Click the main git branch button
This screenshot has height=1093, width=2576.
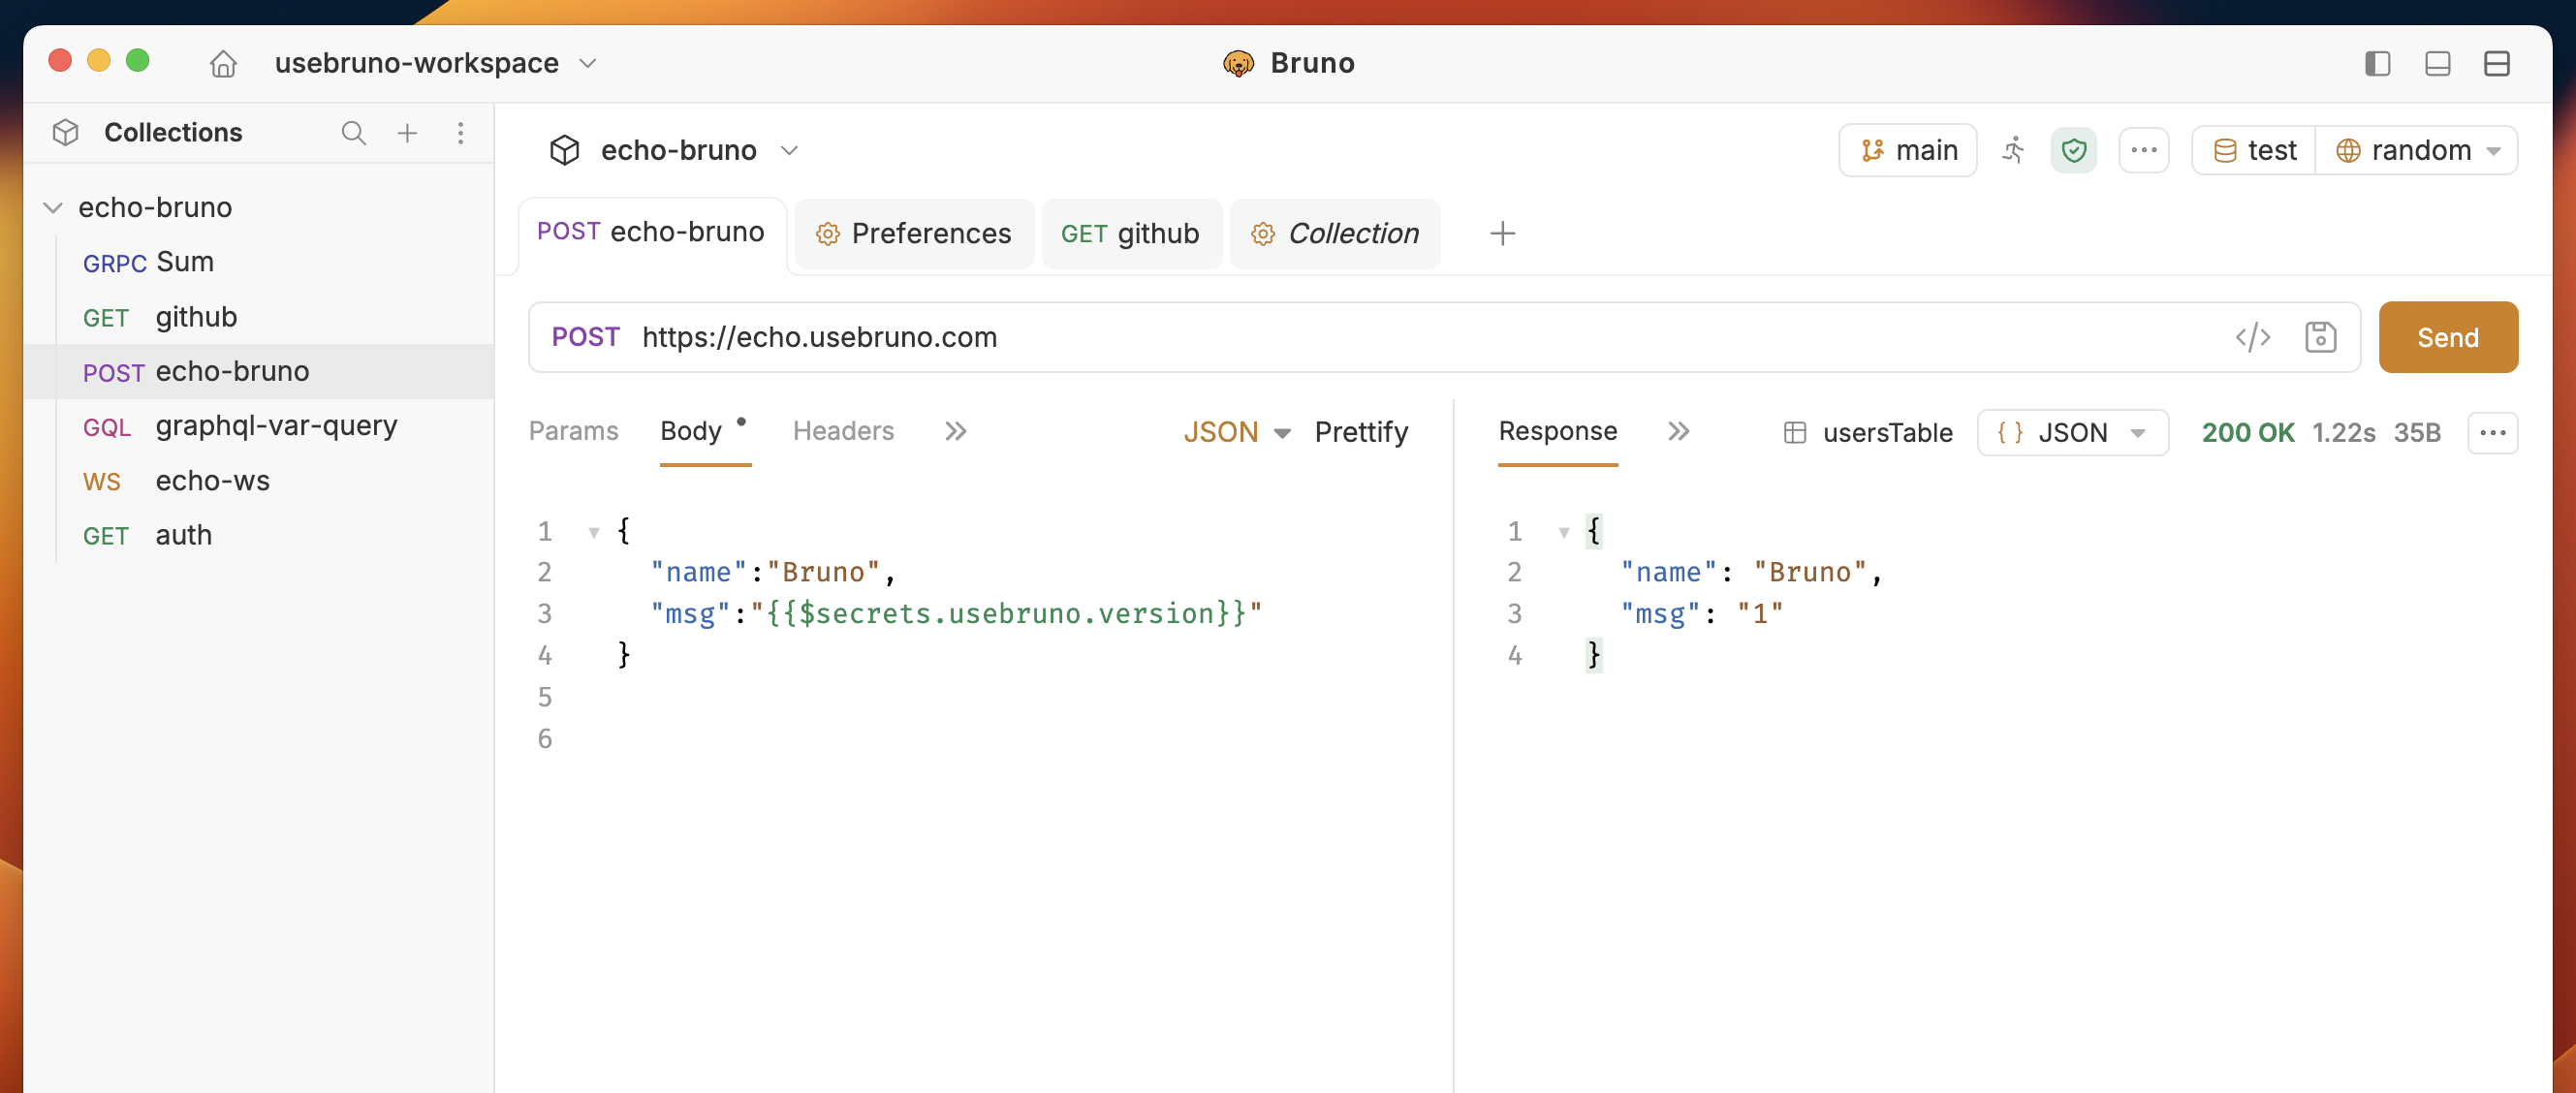point(1907,150)
